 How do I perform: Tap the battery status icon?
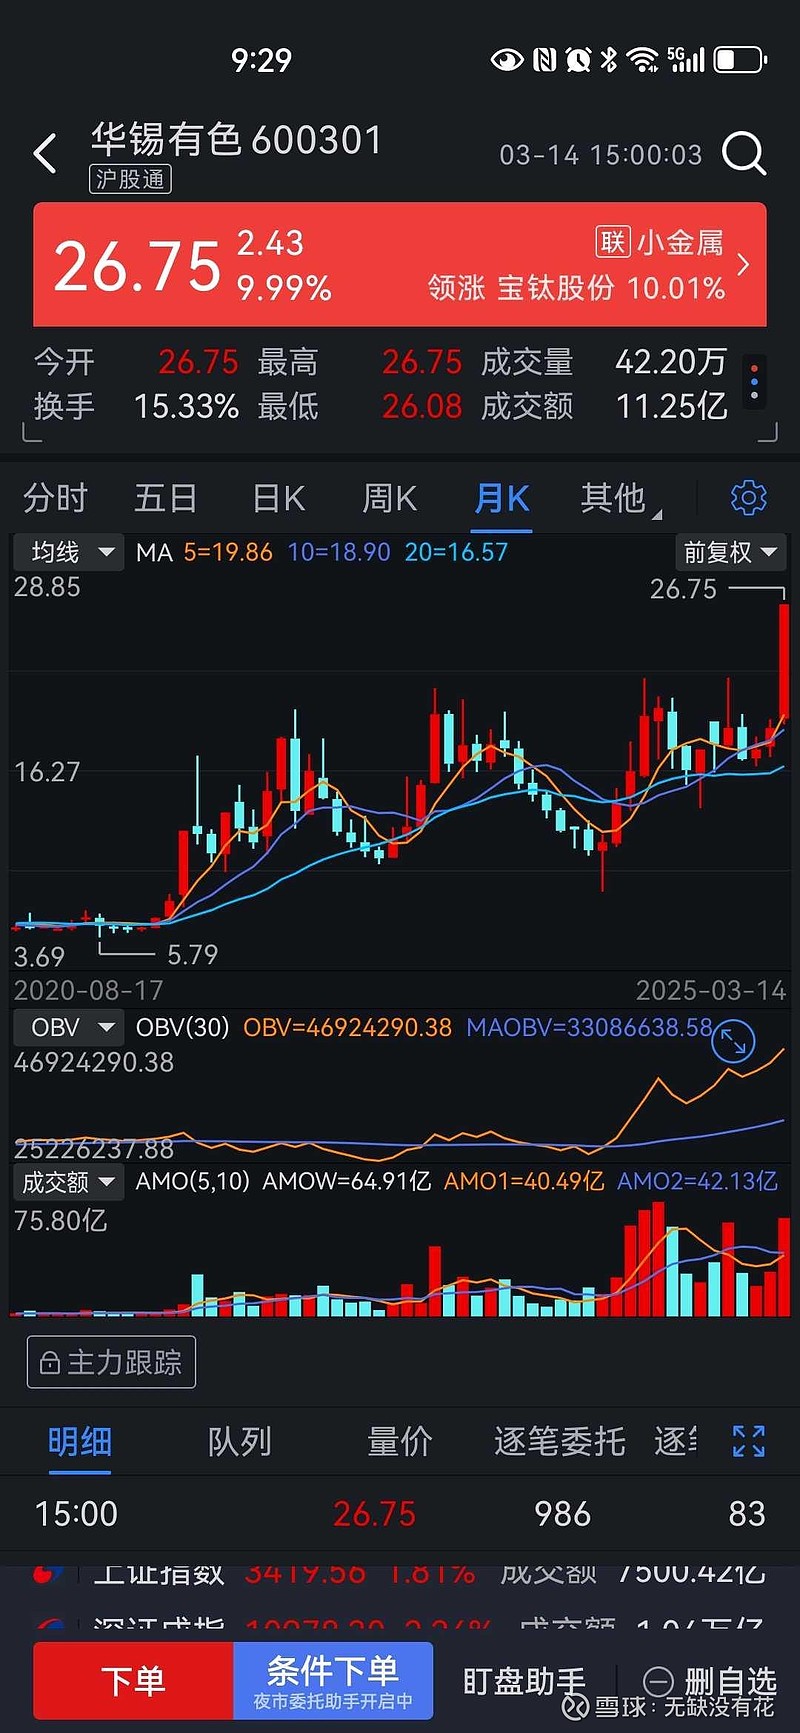[740, 60]
